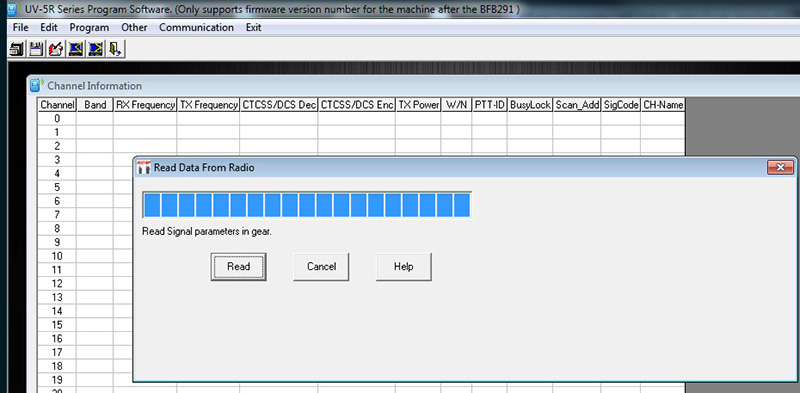Click the Save floppy disk toolbar icon
The height and width of the screenshot is (393, 800).
coord(36,50)
